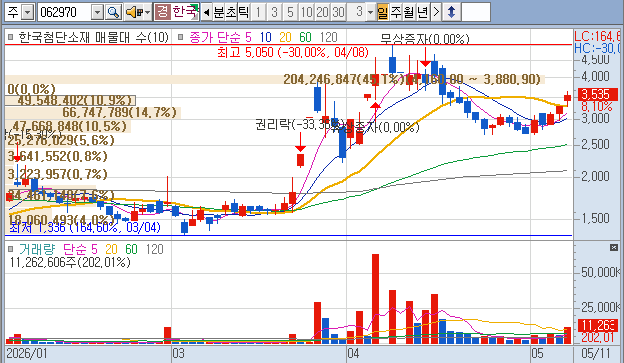Click the stock code 062970 input field

64,12
